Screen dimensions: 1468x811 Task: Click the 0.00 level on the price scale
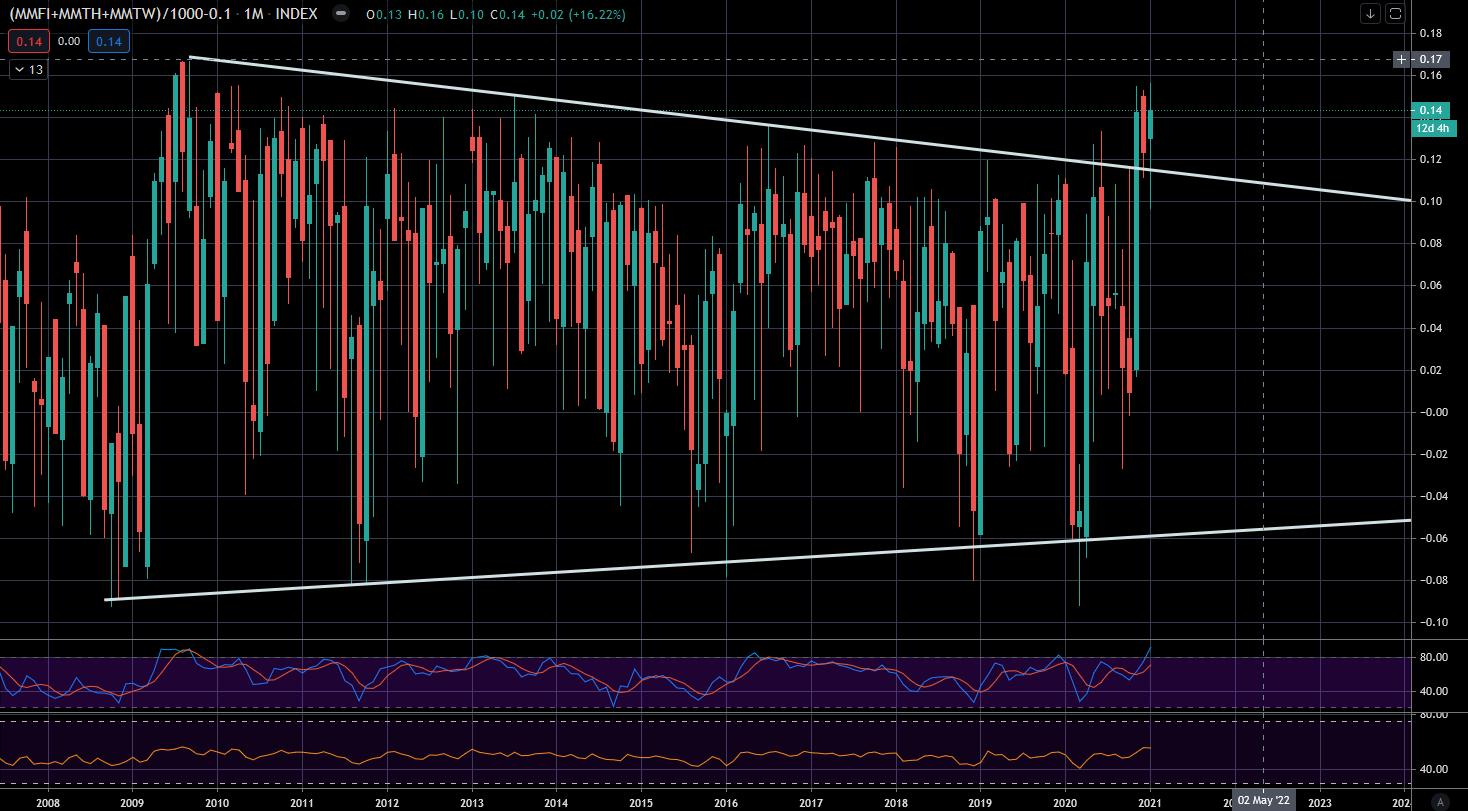[1433, 412]
